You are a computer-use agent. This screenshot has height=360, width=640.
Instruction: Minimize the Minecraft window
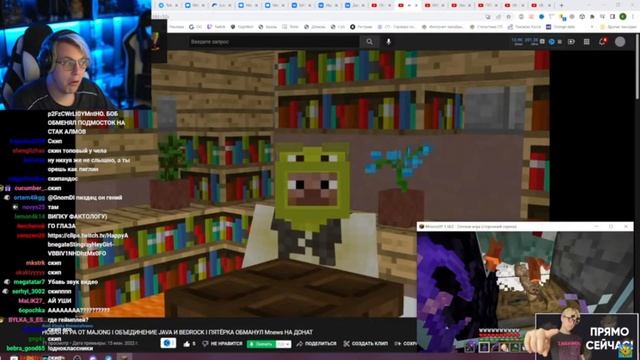(x=596, y=226)
